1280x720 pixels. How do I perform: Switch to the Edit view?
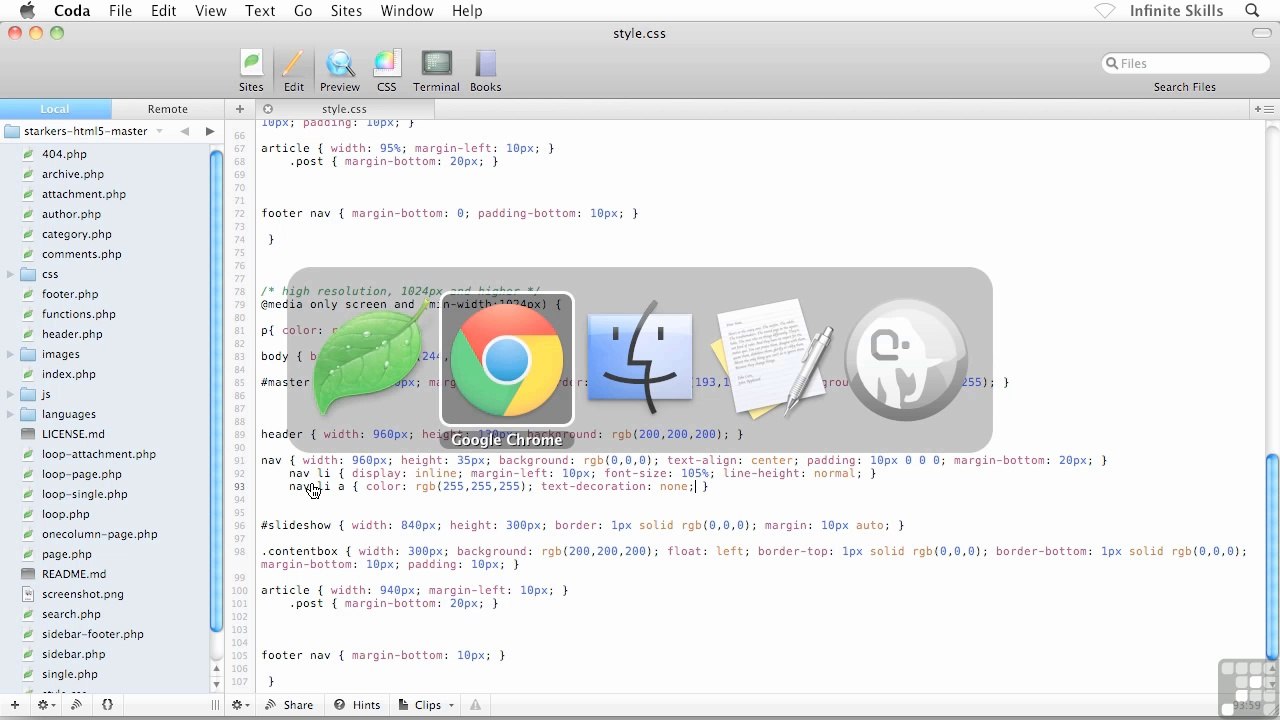tap(293, 71)
